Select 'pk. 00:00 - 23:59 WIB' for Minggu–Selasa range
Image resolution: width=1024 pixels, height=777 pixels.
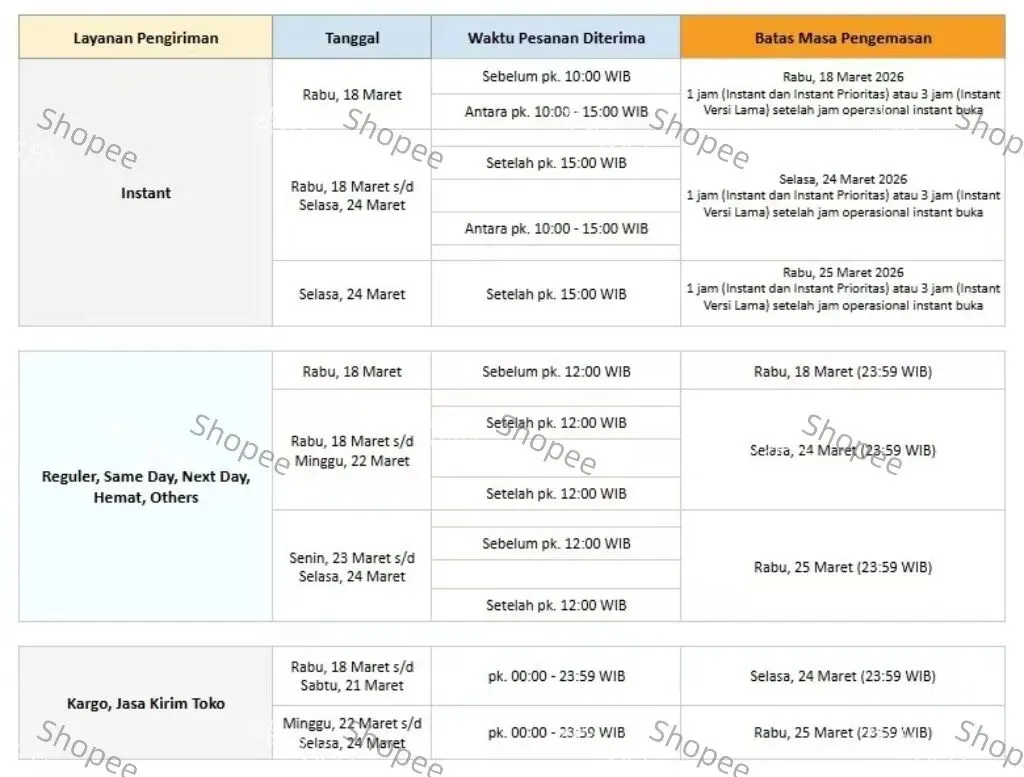coord(556,733)
